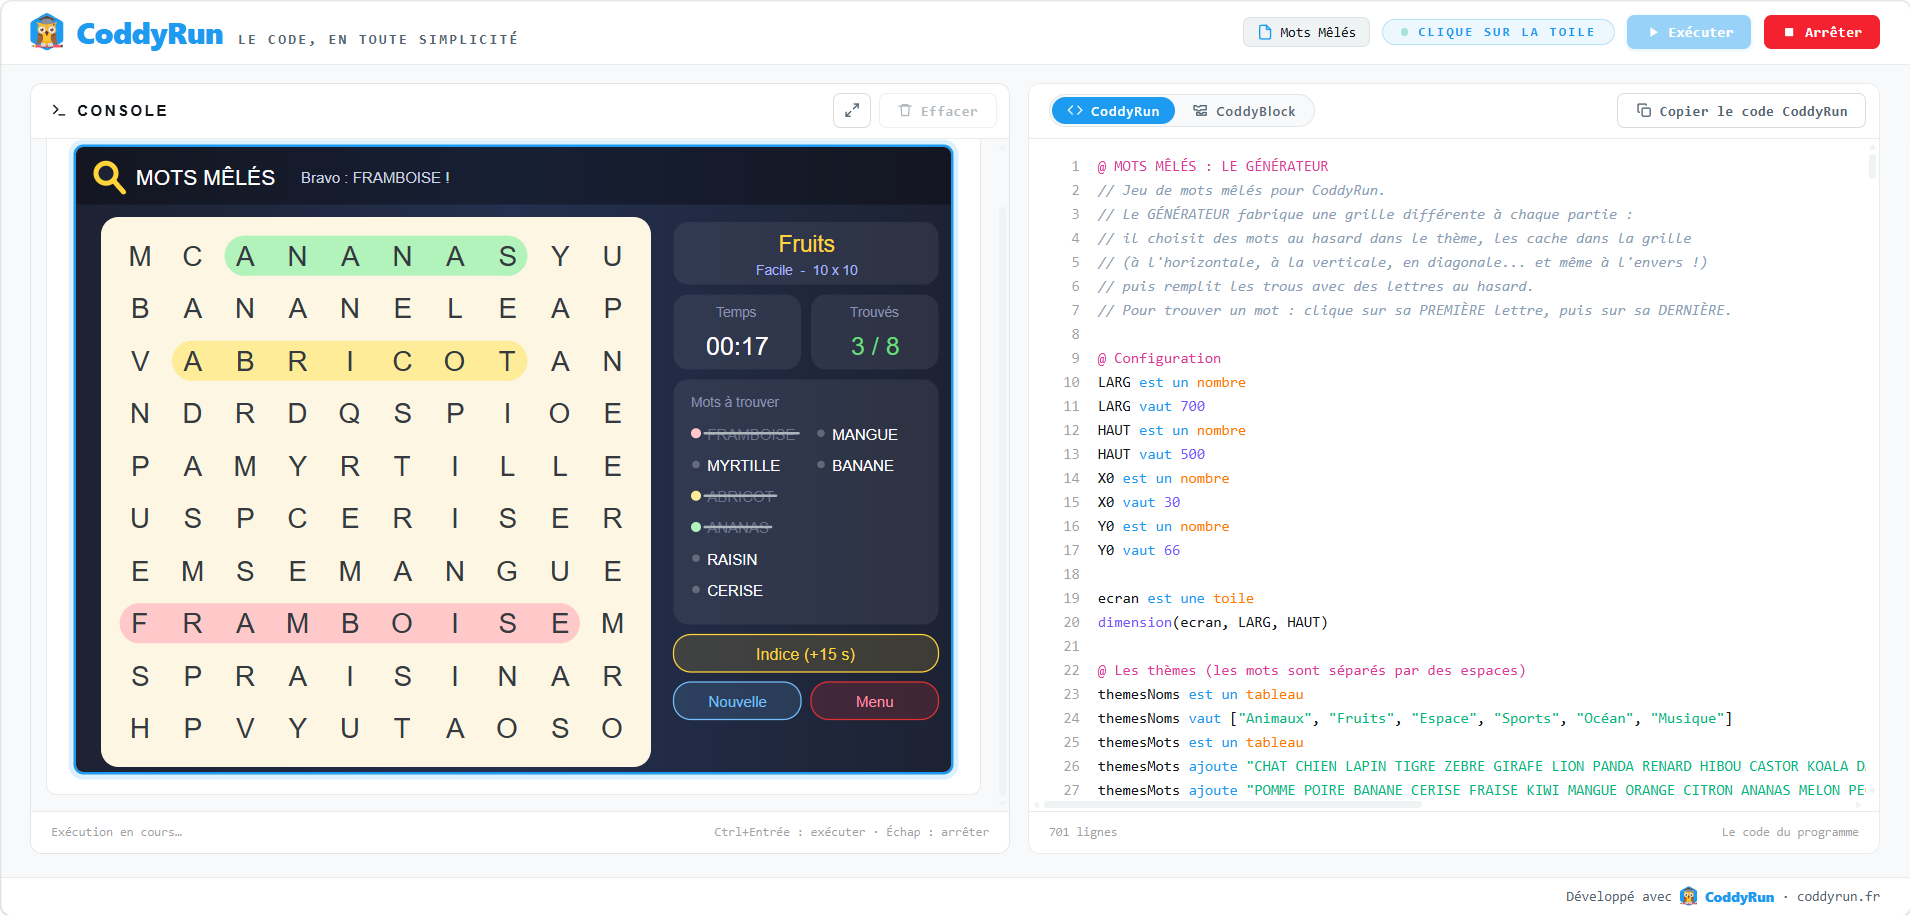This screenshot has height=915, width=1910.
Task: Stop the program with Arrêter
Action: (x=1821, y=32)
